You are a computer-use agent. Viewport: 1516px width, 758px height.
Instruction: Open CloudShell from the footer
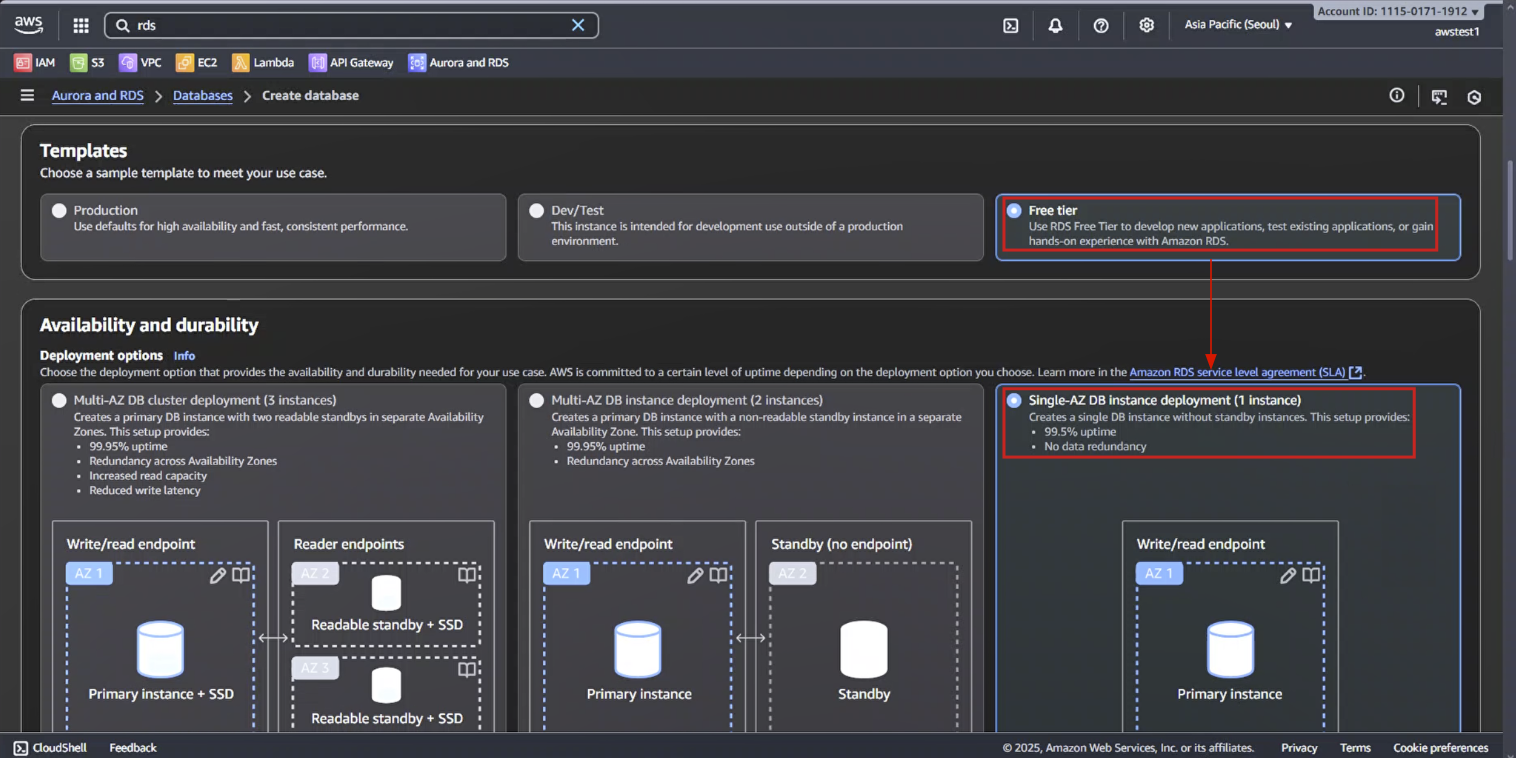pos(50,747)
